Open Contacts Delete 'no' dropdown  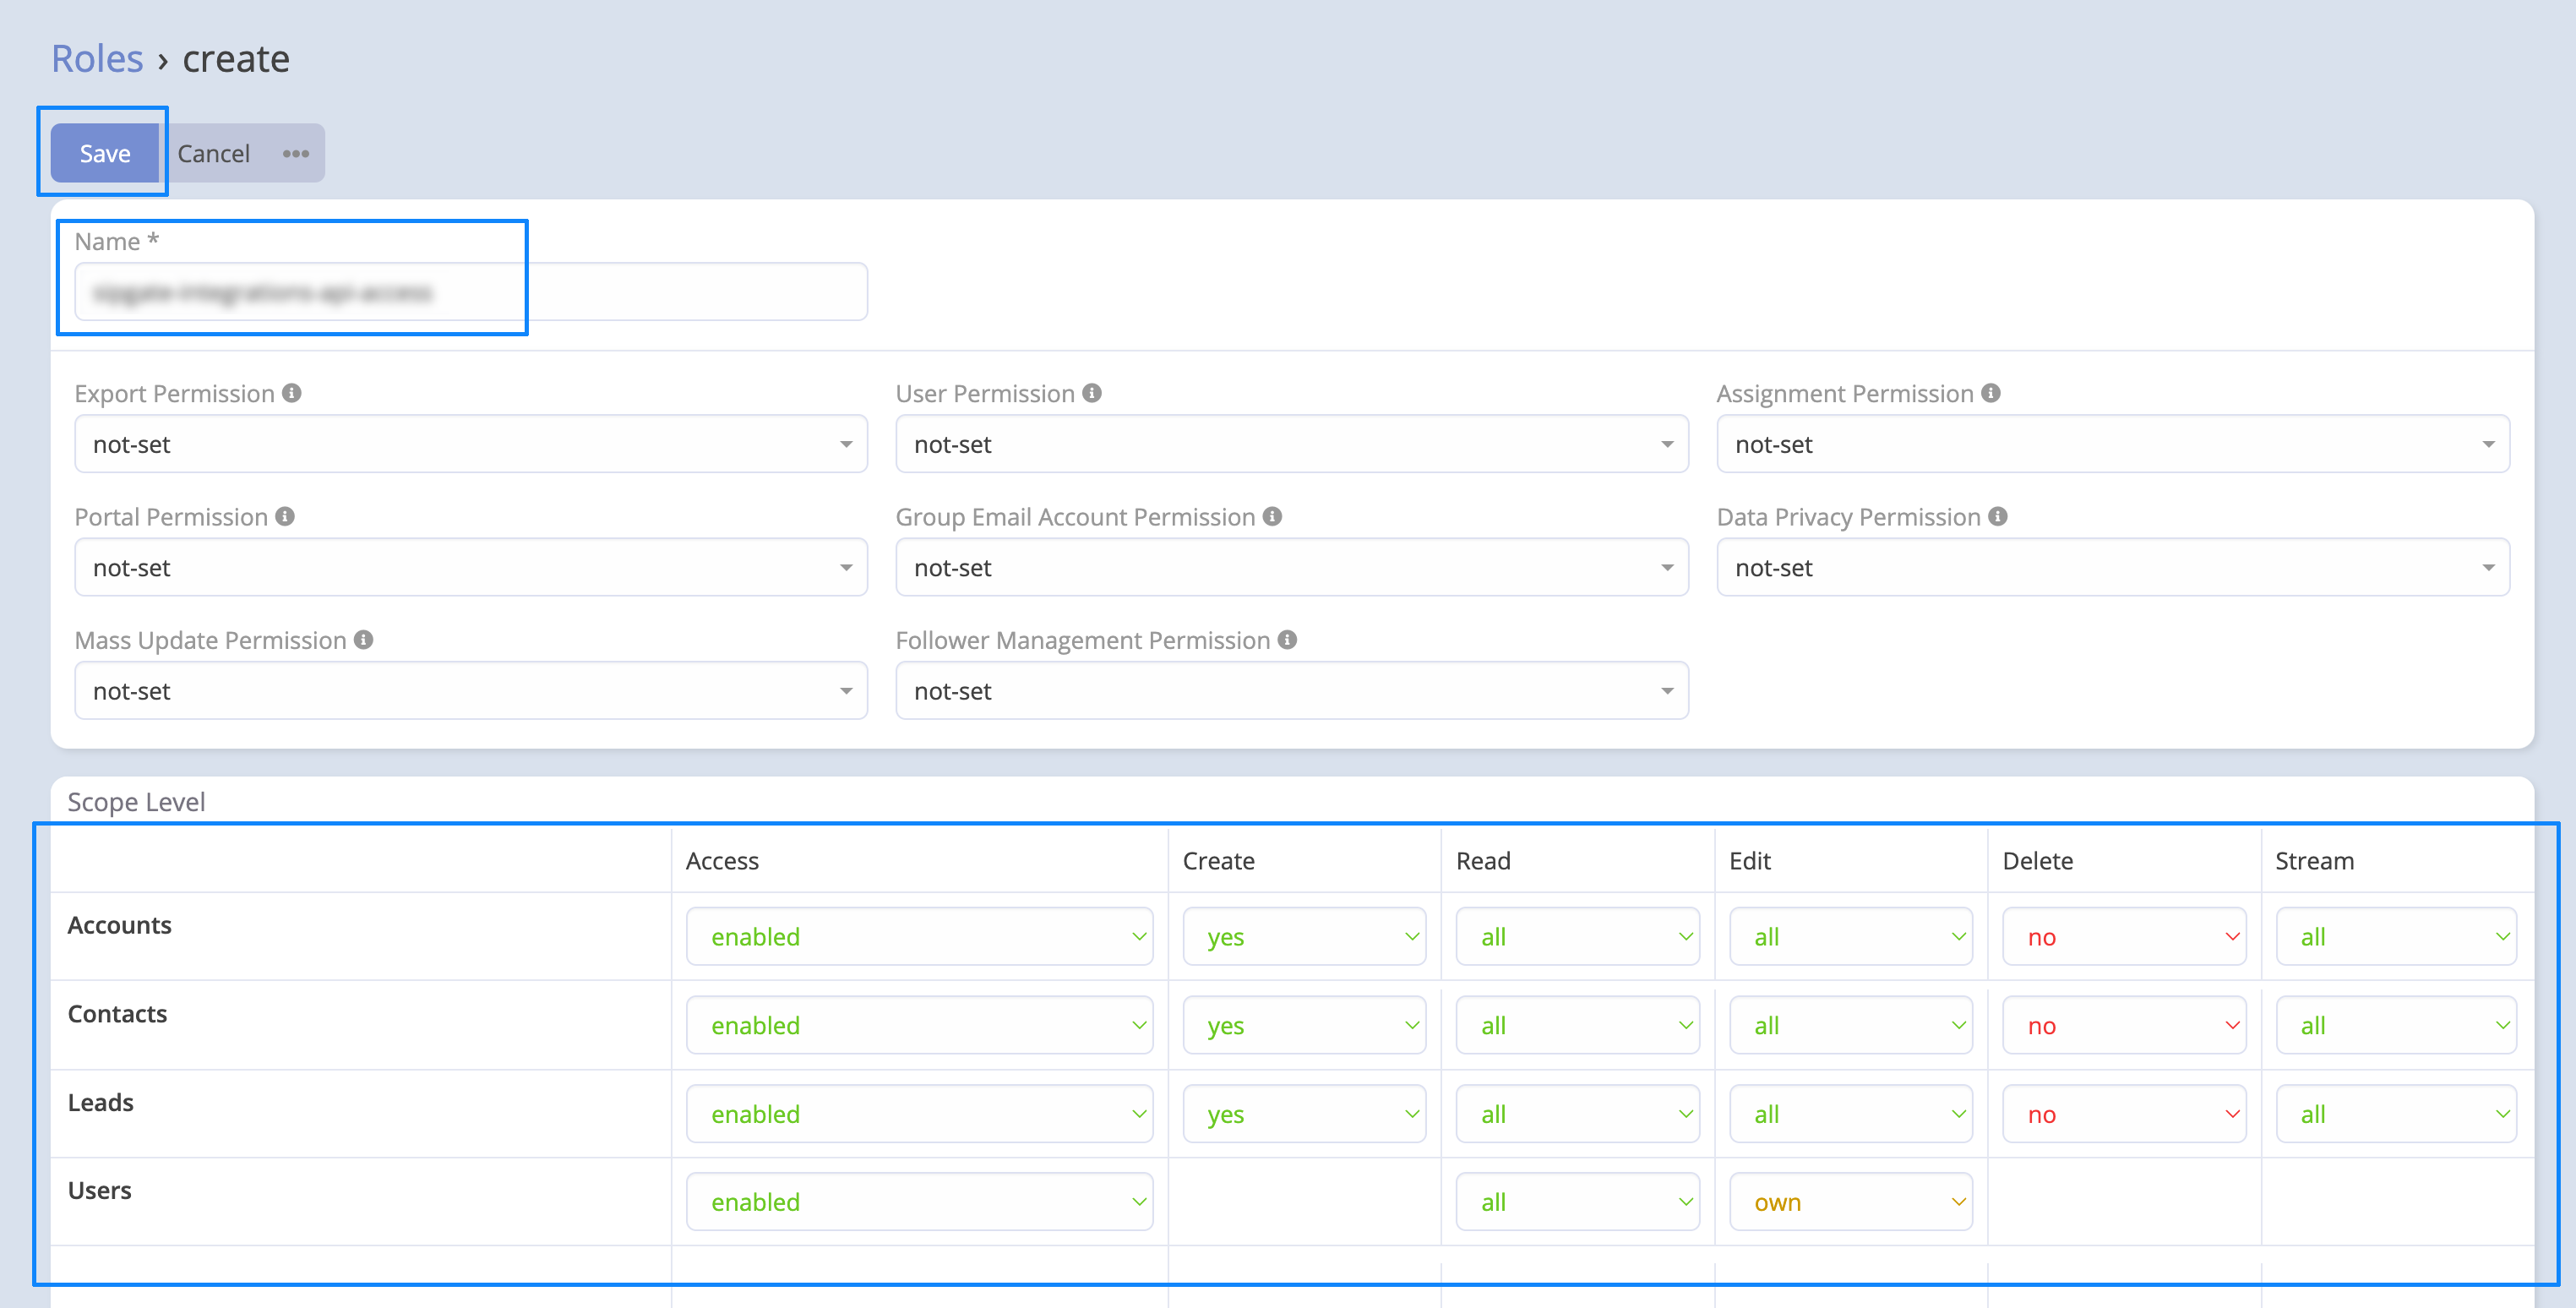click(x=2123, y=1025)
